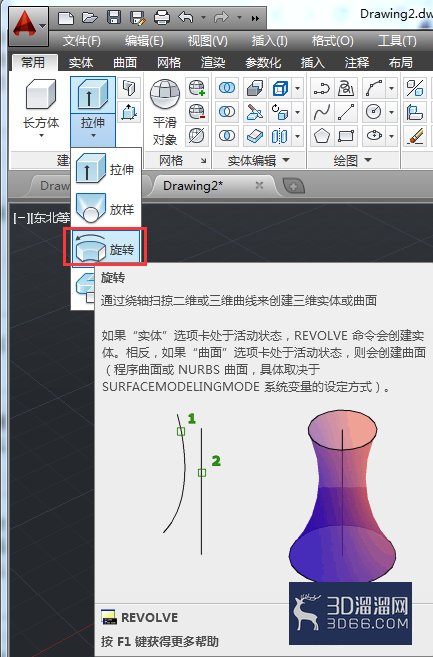The width and height of the screenshot is (433, 657).
Task: Click the Save As icon
Action: click(x=137, y=18)
